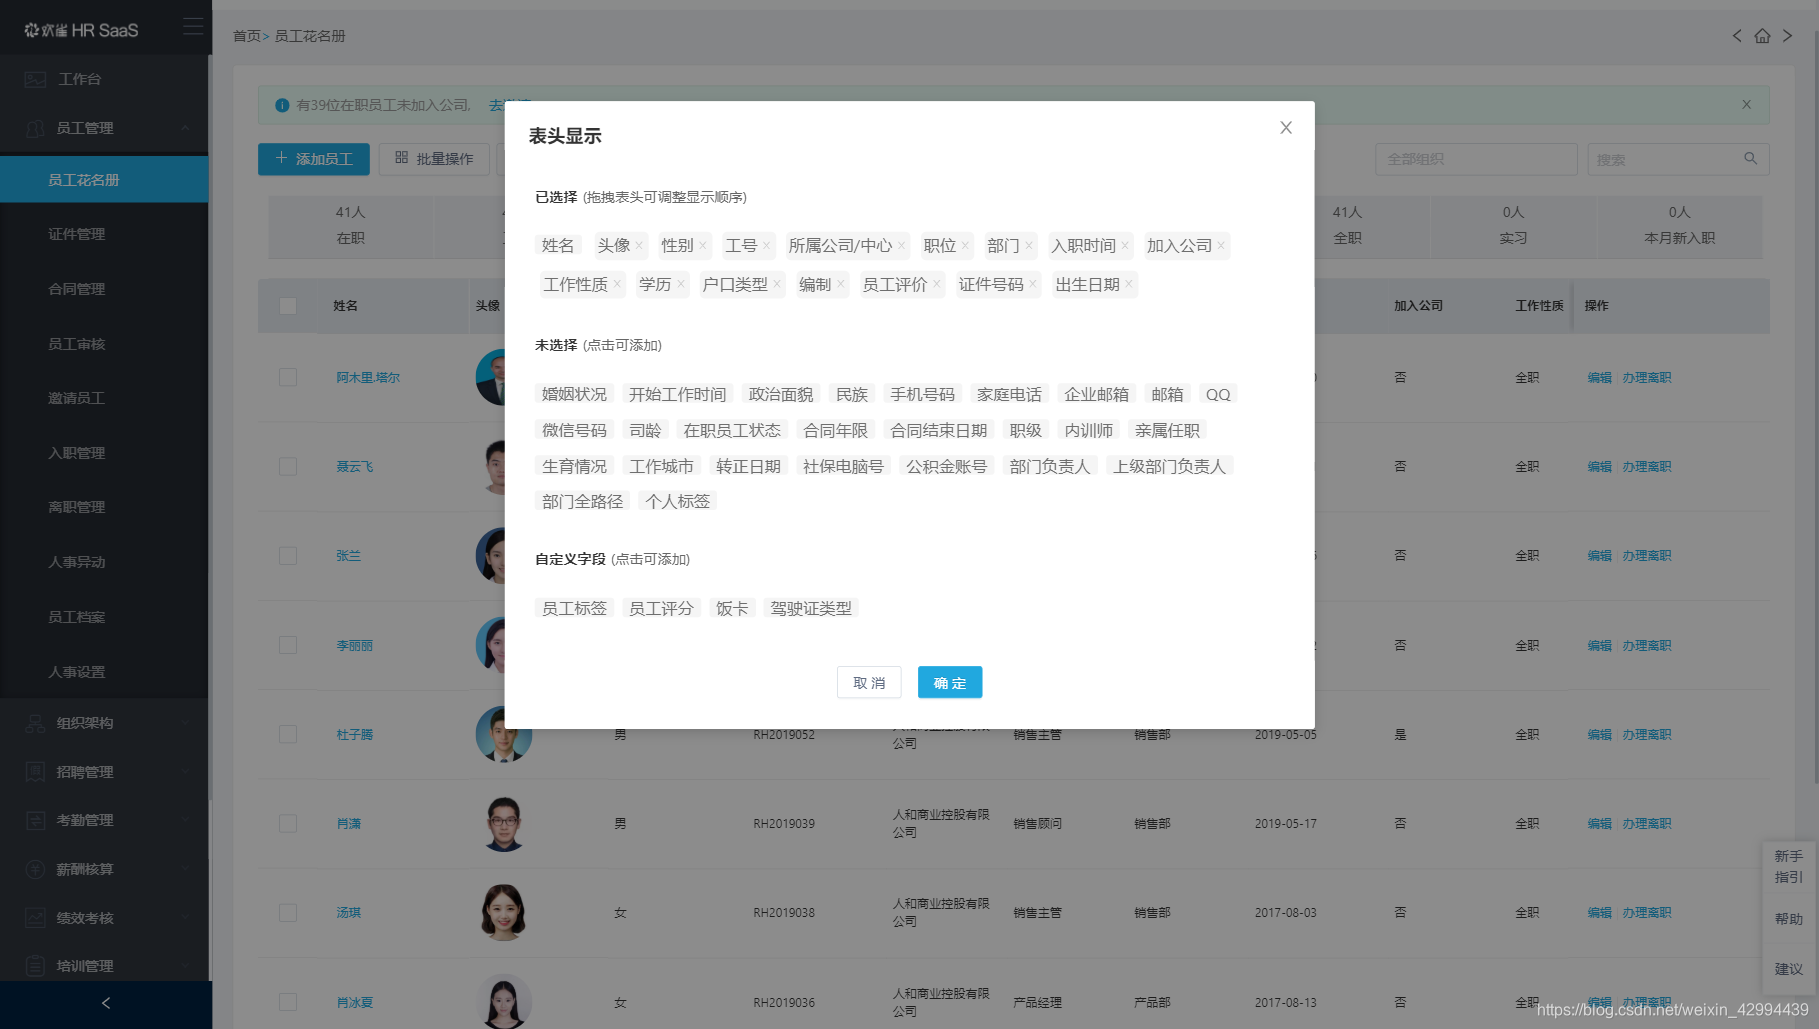Click the home icon in top bar

(x=1762, y=36)
